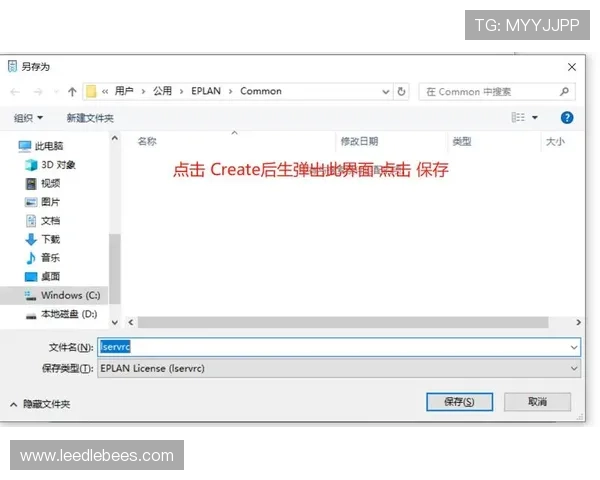This screenshot has width=600, height=480.
Task: Click the refresh icon in address bar
Action: (x=401, y=91)
